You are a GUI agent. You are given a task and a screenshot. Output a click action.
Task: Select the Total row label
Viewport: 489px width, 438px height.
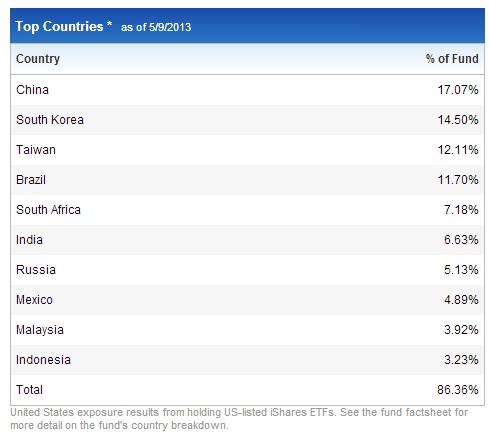click(x=29, y=390)
